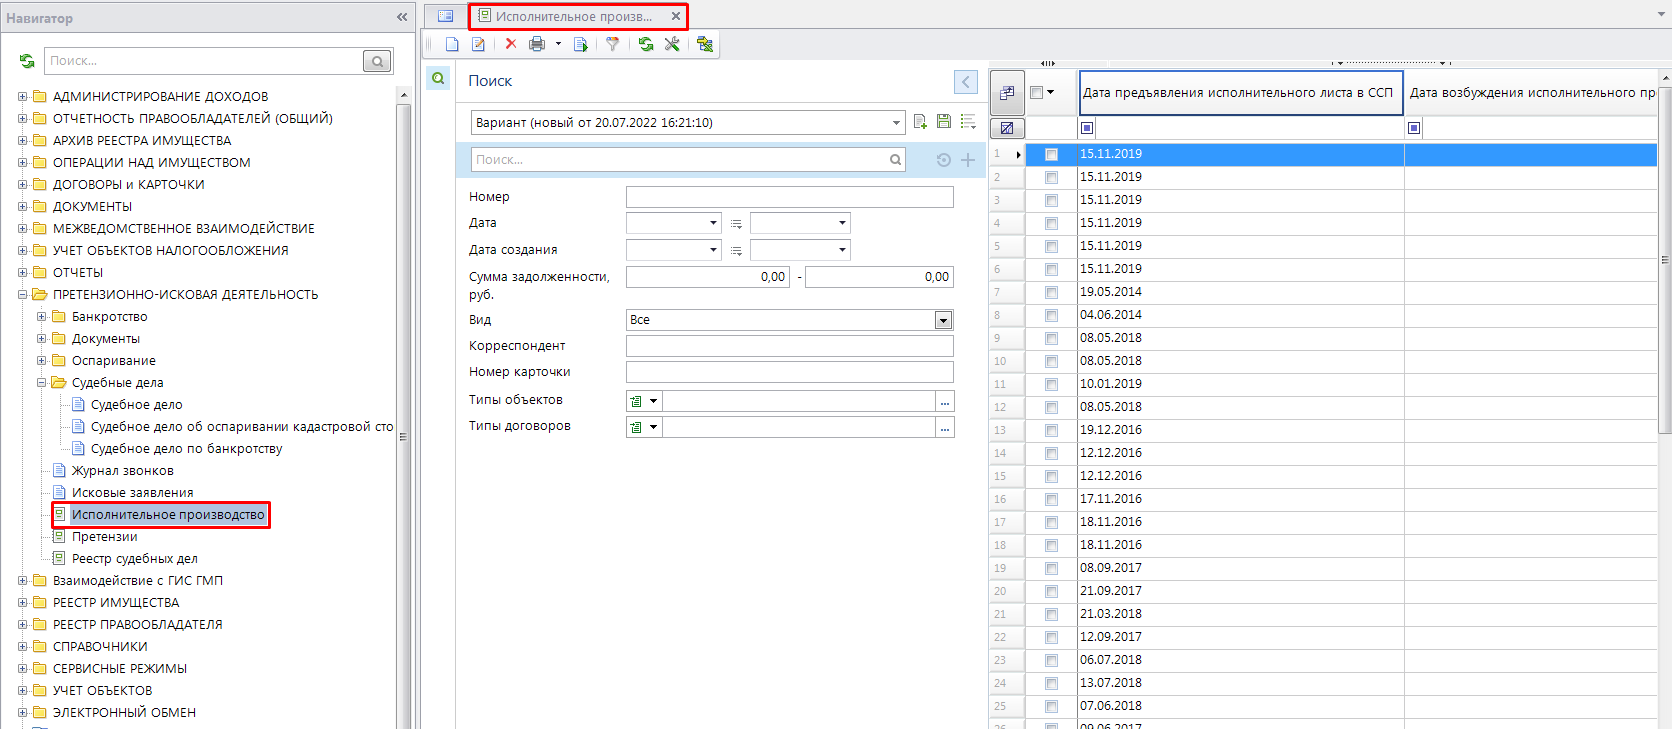Close the Исполнительное произв... tab
1672x729 pixels.
coord(676,16)
